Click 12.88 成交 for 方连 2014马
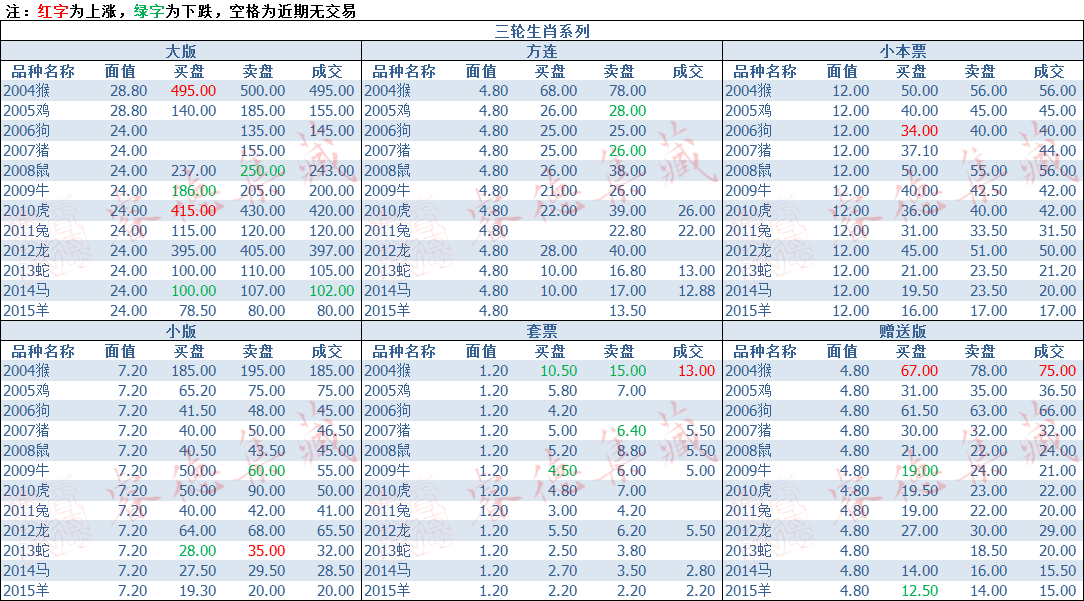Image resolution: width=1084 pixels, height=601 pixels. [697, 290]
